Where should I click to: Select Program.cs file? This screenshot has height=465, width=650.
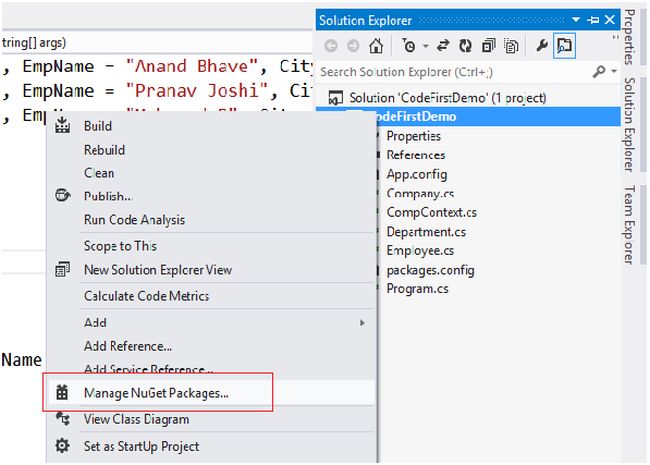pos(417,288)
